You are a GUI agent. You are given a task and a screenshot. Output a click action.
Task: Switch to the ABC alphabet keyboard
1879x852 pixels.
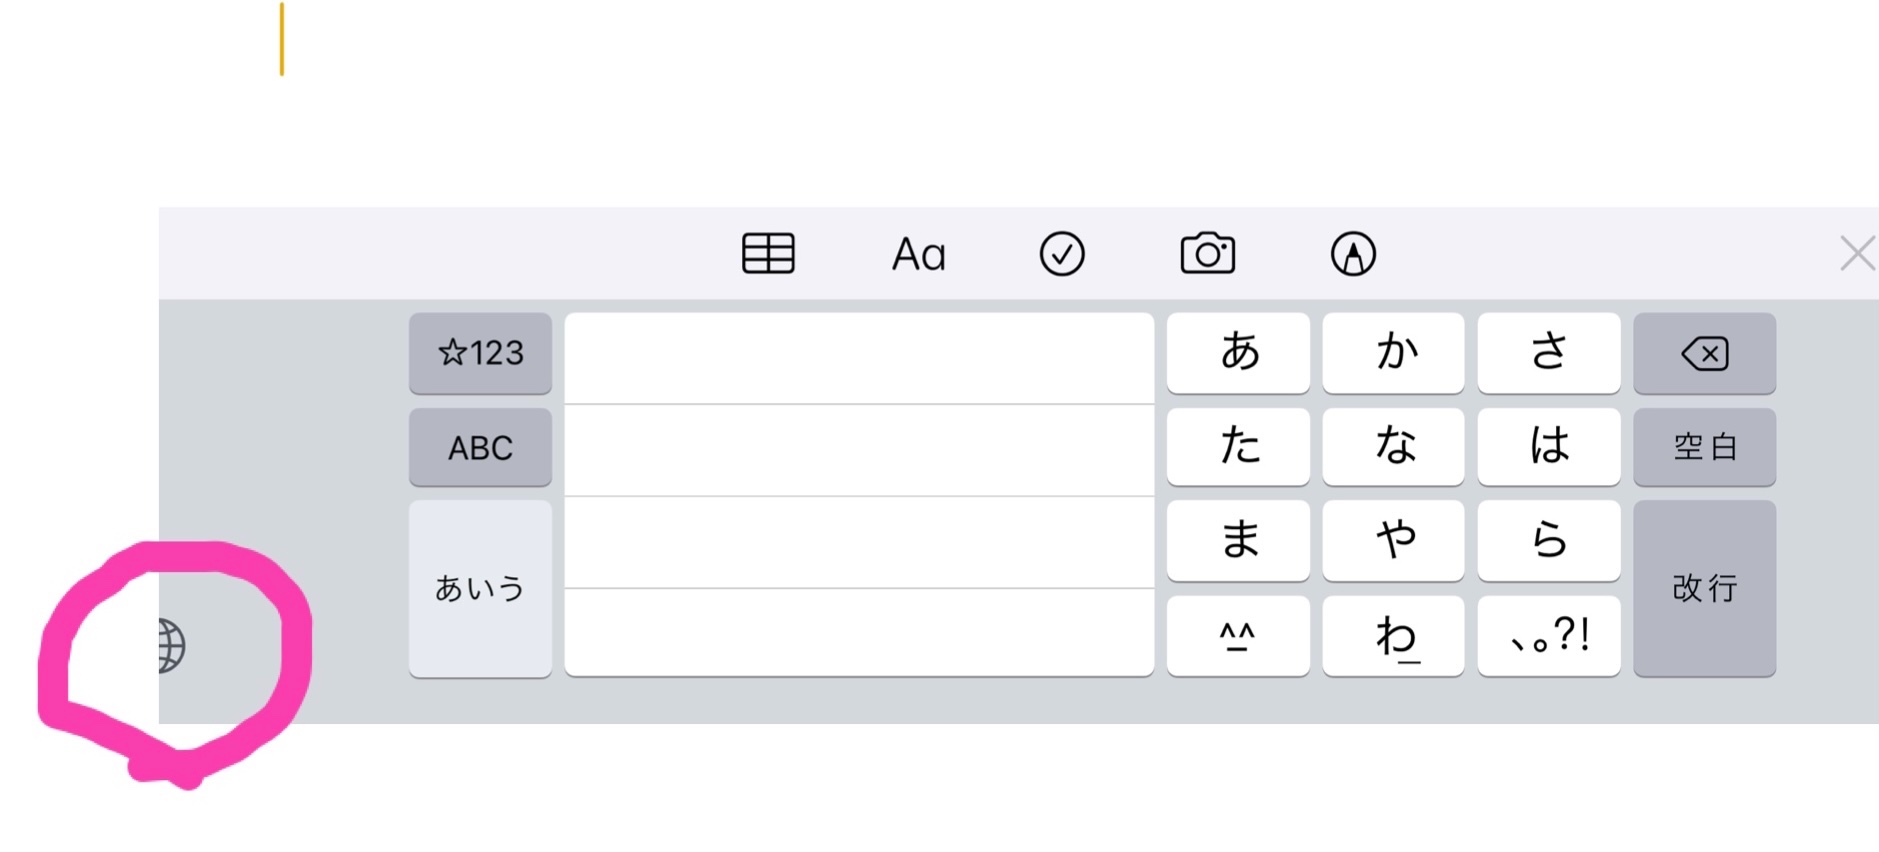480,447
